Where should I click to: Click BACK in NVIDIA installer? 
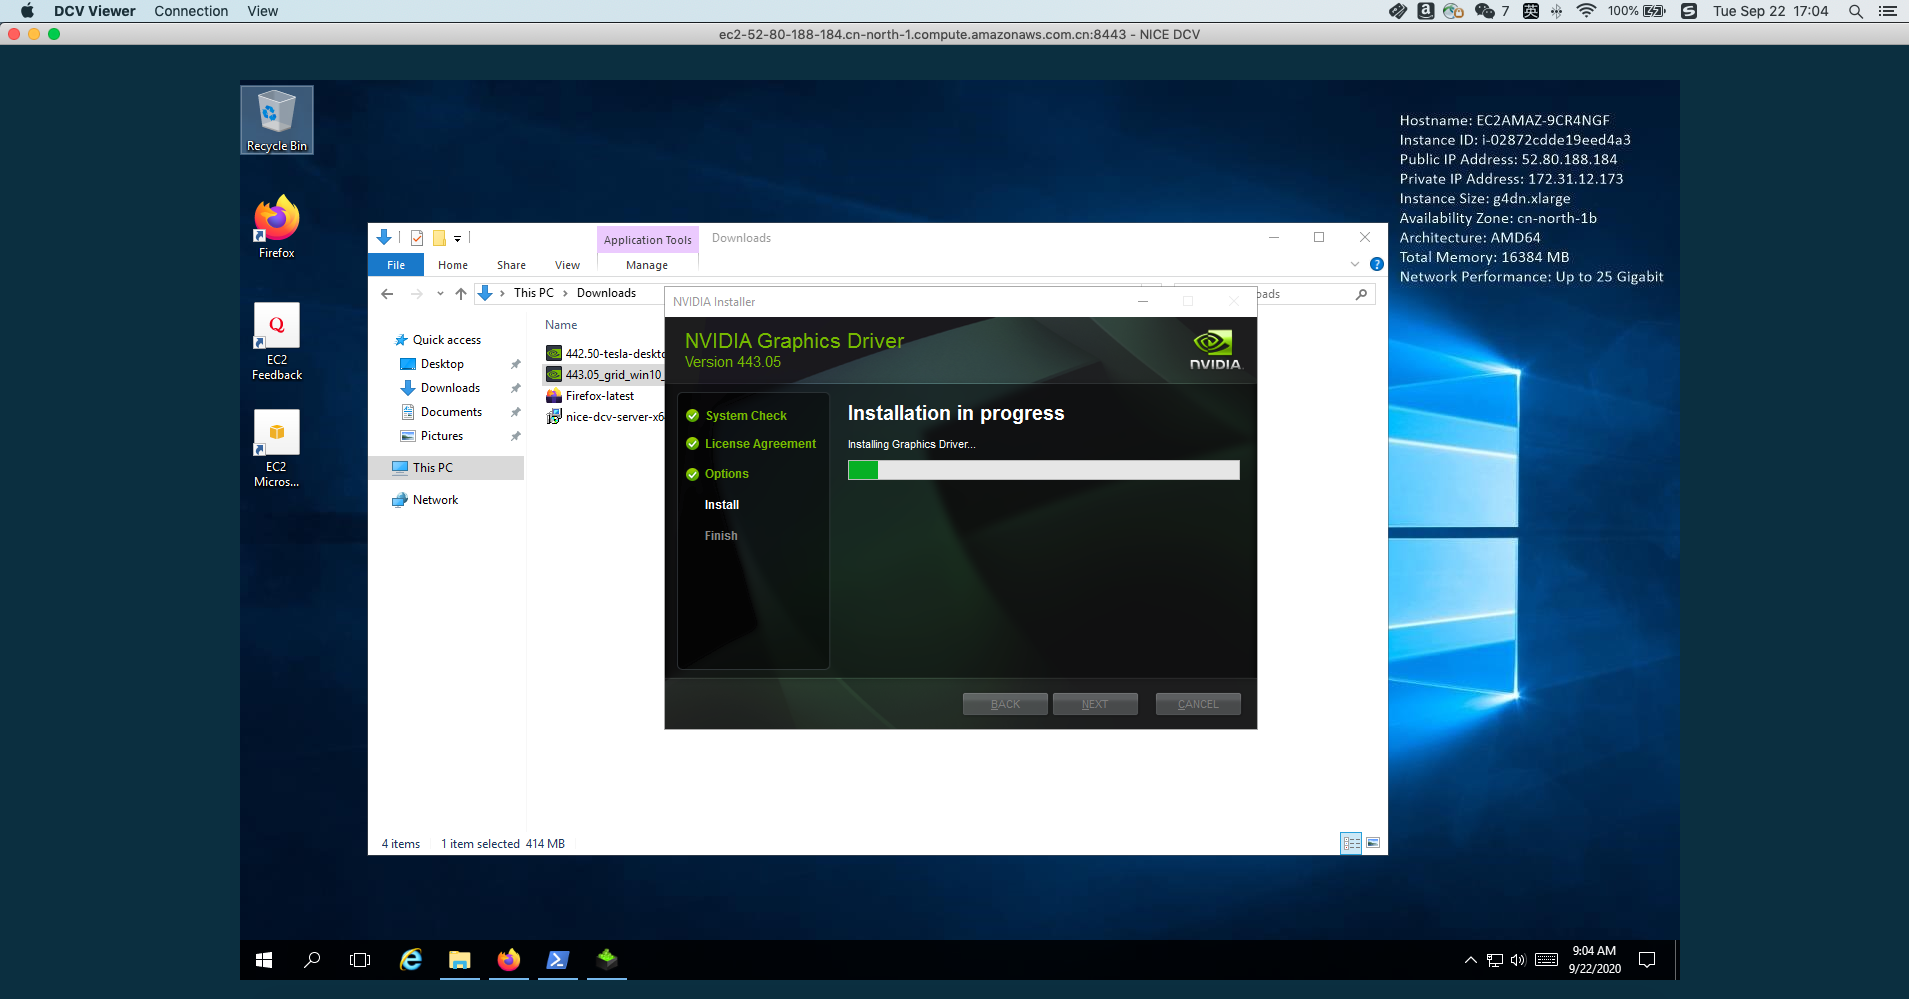[1005, 704]
